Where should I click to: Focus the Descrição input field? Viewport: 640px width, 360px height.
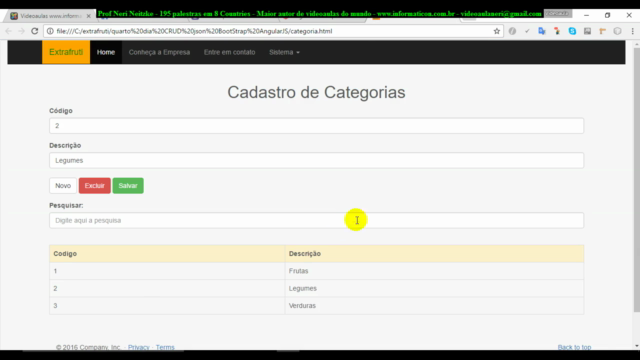coord(316,160)
